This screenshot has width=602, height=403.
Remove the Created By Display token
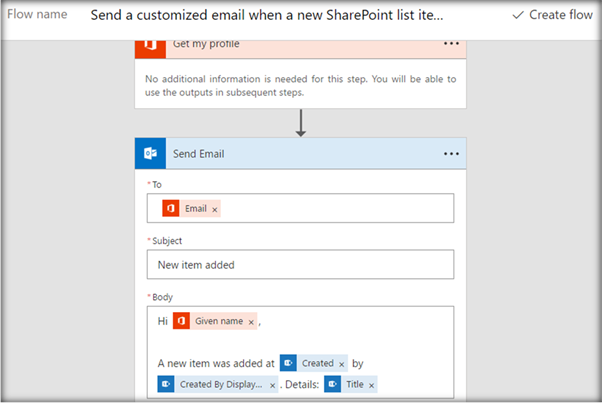pos(272,385)
